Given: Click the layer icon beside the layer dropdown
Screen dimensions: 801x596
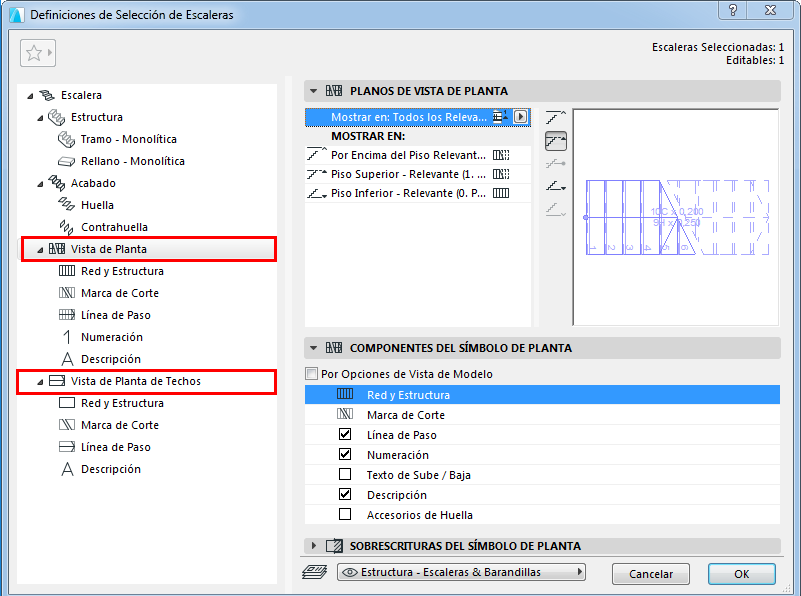Looking at the screenshot, I should [314, 573].
